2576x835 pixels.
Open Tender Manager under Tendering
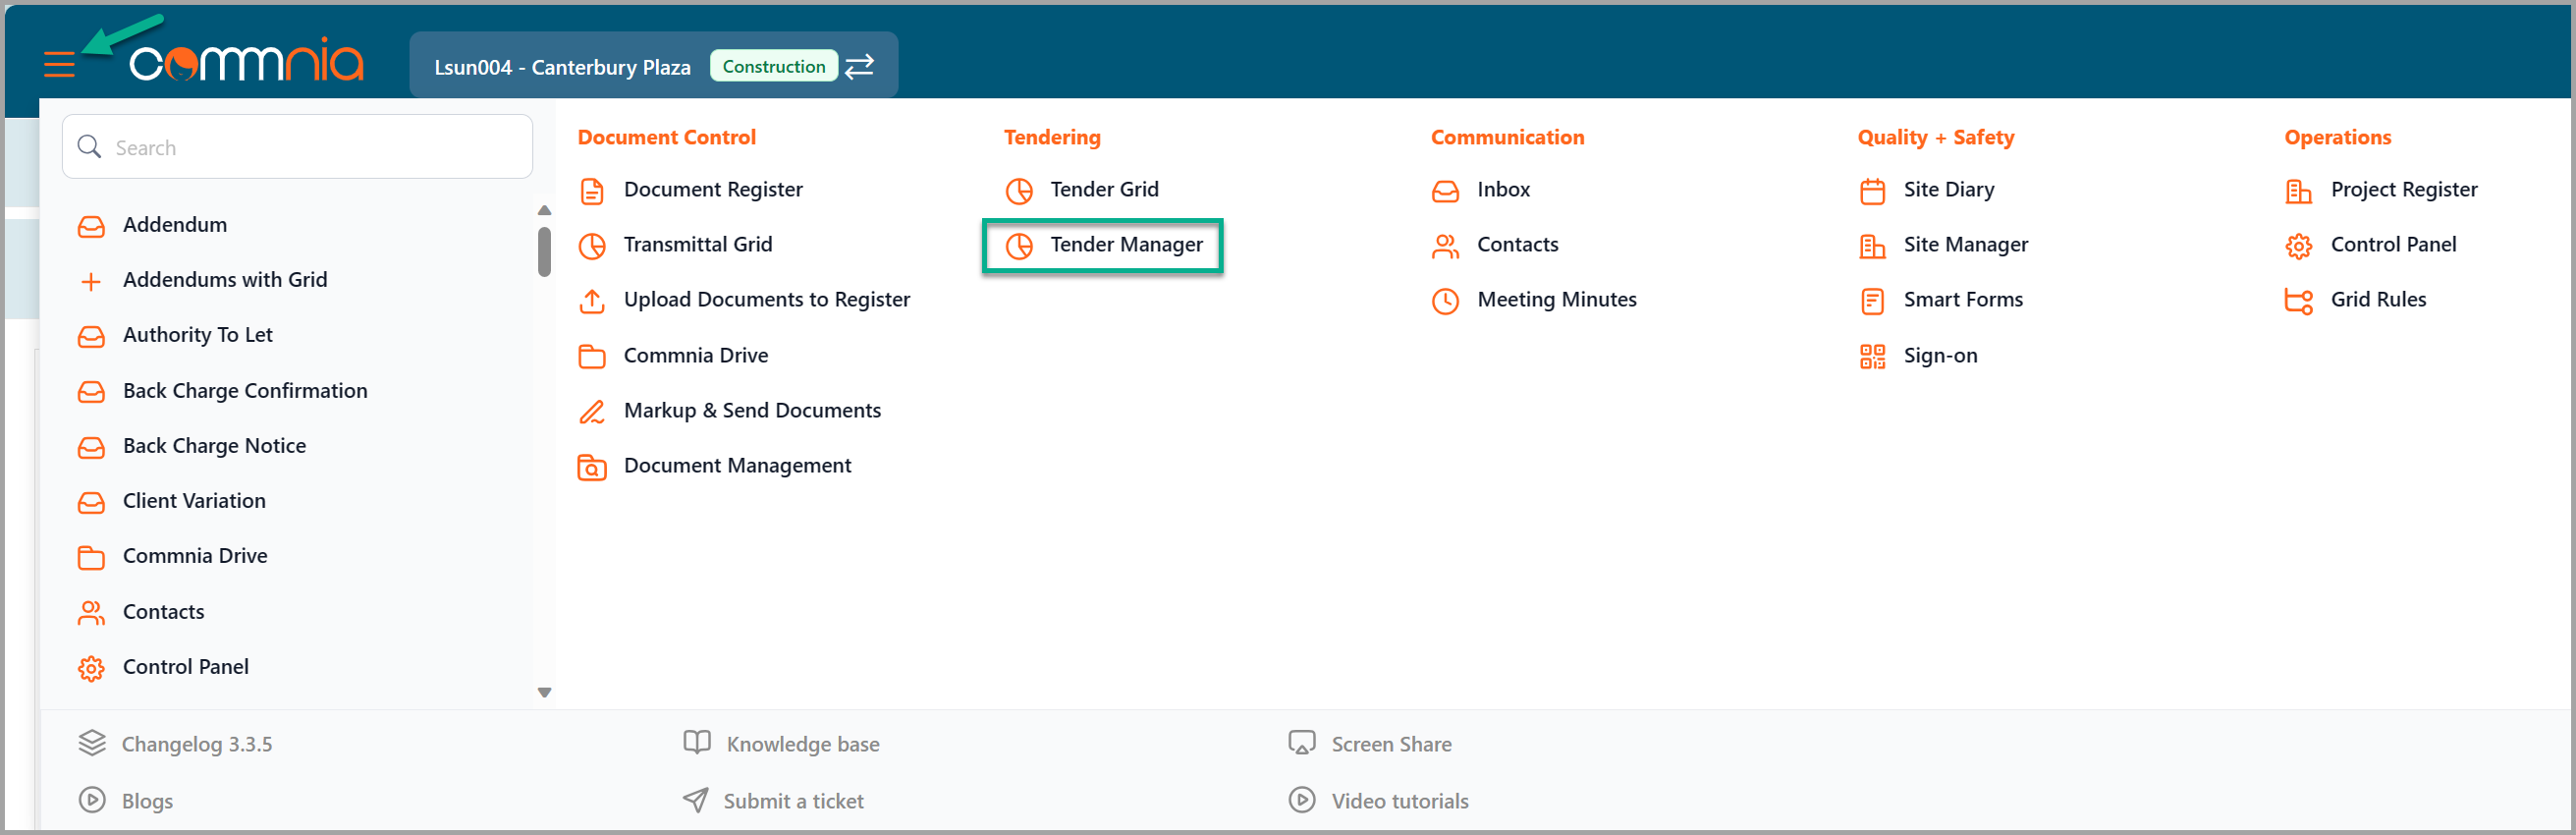tap(1103, 245)
